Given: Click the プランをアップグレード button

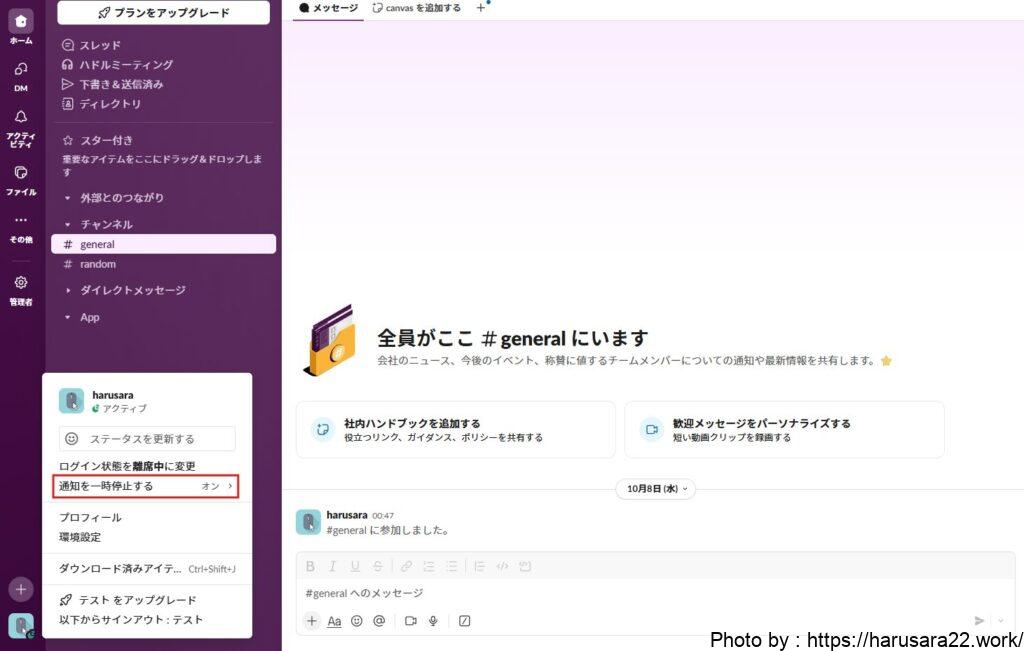Looking at the screenshot, I should [x=163, y=13].
